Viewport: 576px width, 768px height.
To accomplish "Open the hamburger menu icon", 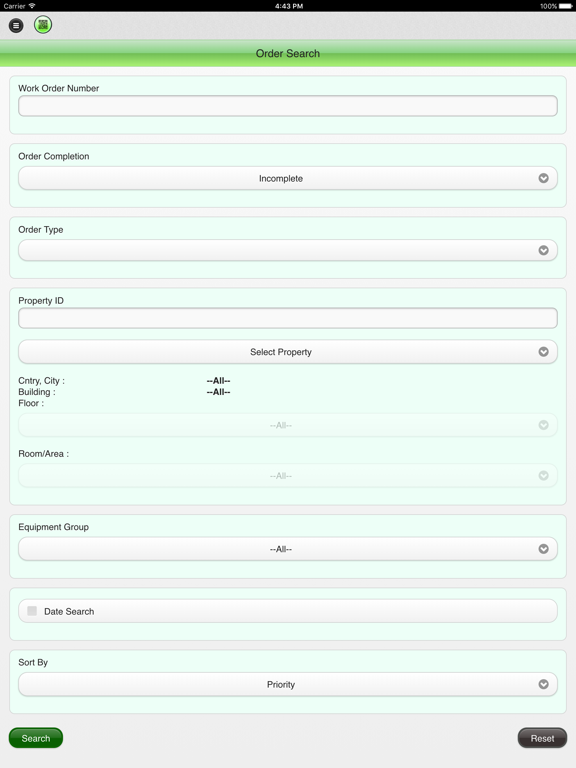I will point(16,25).
